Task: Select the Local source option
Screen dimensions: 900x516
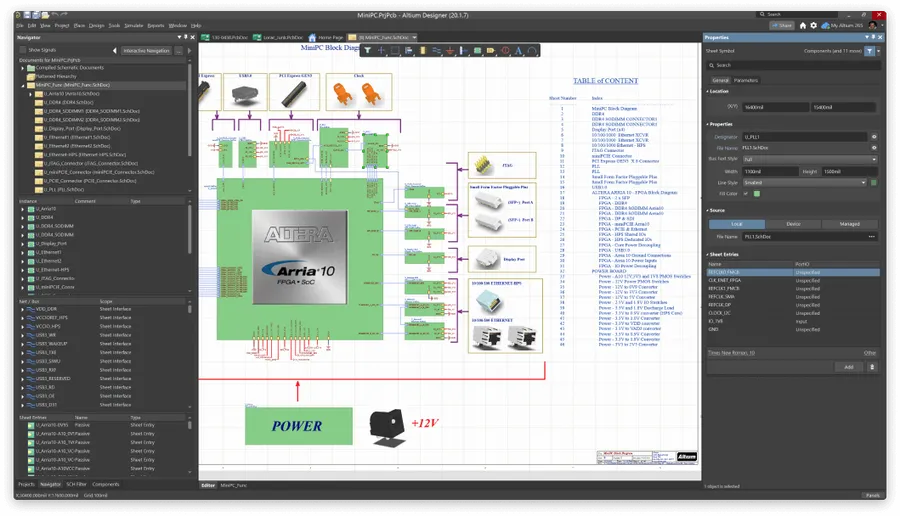Action: (x=736, y=224)
